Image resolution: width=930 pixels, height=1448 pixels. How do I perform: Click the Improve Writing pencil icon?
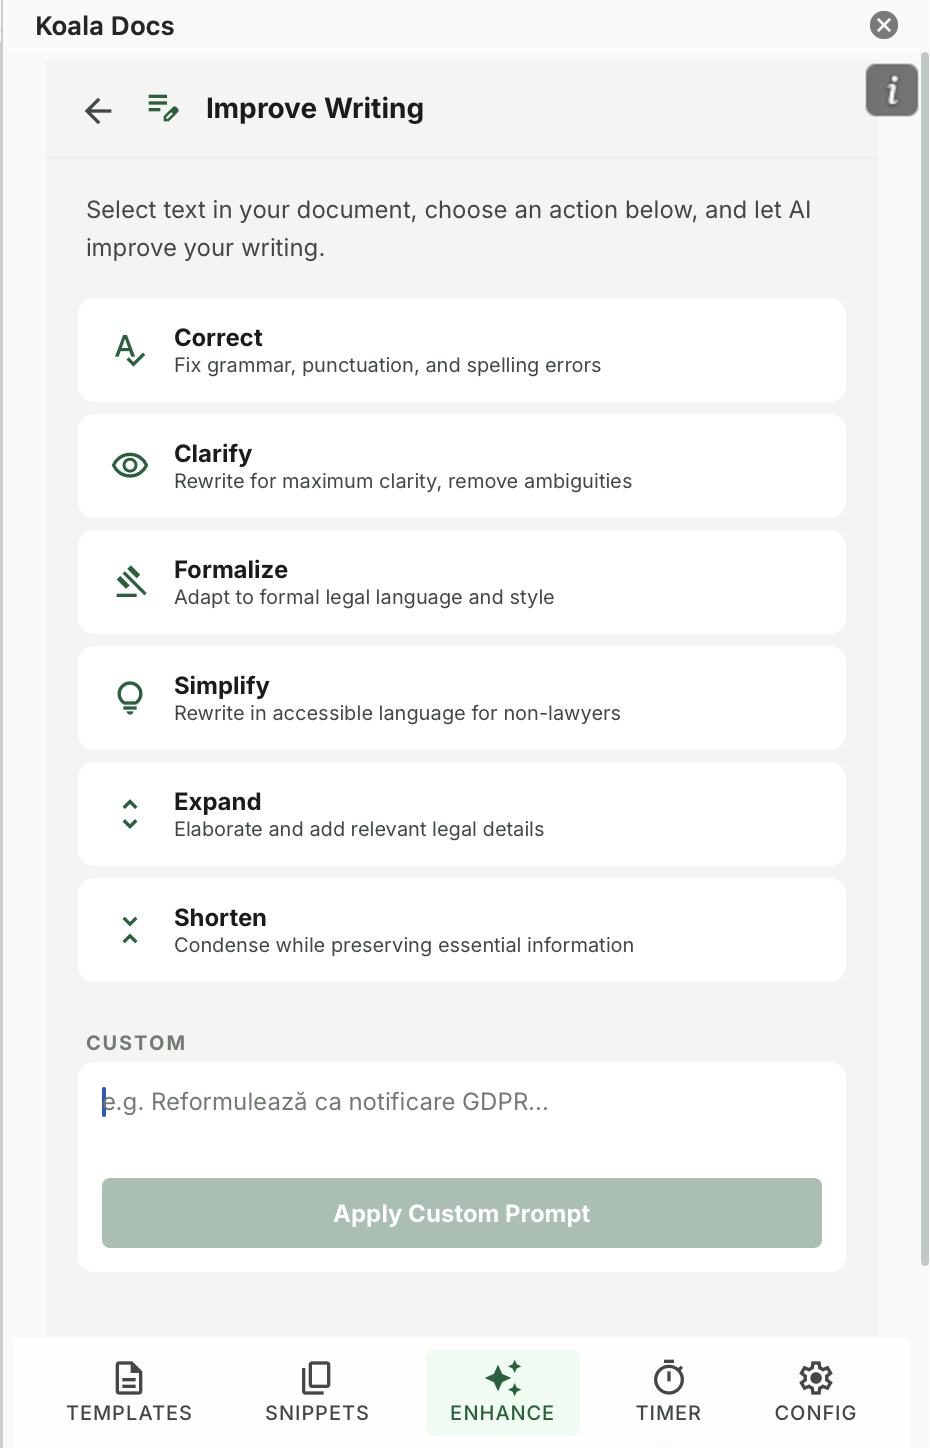tap(162, 109)
